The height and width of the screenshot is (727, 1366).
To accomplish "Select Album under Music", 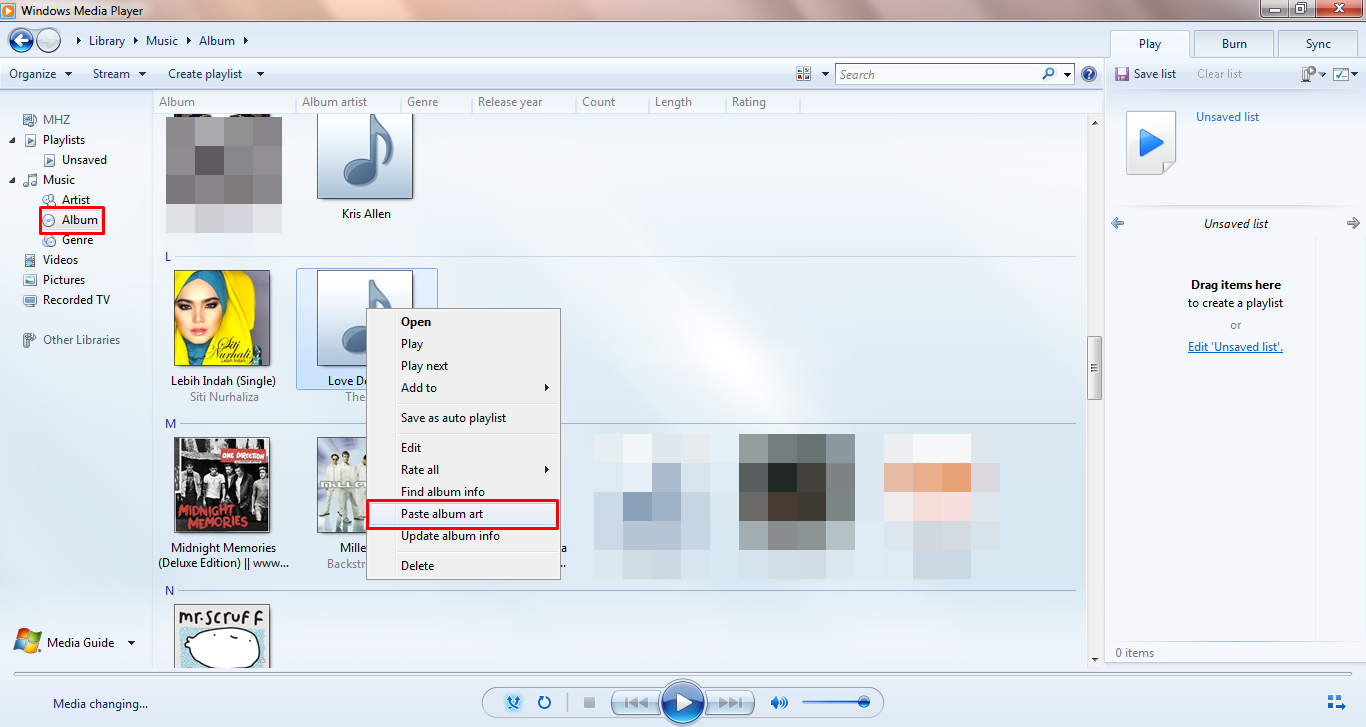I will coord(80,220).
